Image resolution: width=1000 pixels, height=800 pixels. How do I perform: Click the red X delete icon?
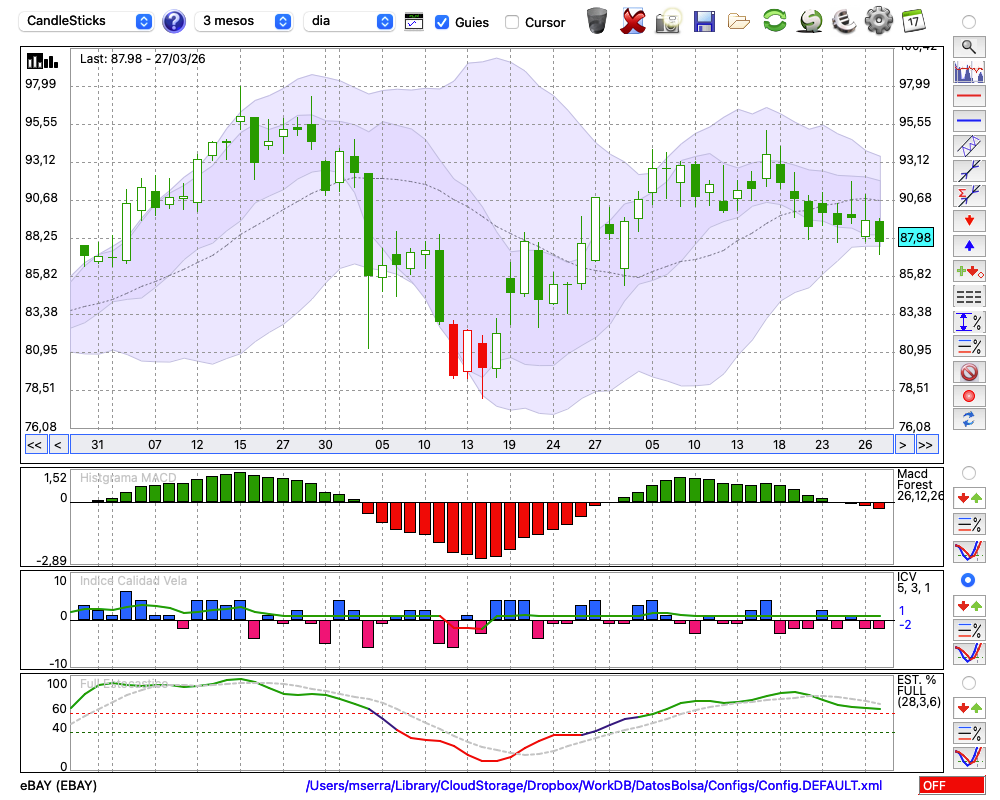click(633, 21)
